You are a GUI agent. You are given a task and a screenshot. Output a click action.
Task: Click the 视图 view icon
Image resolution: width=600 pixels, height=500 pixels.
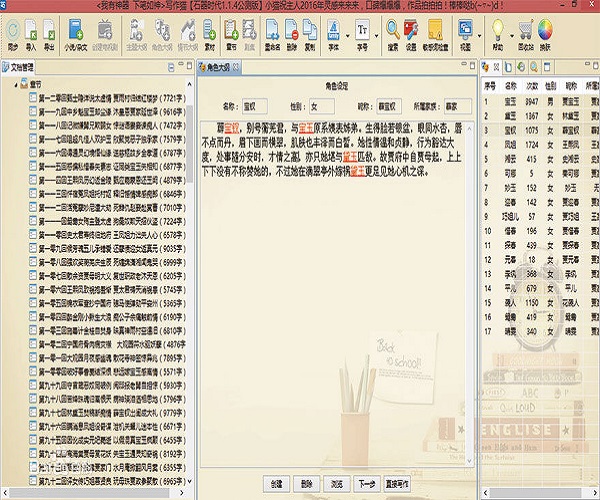tap(465, 36)
